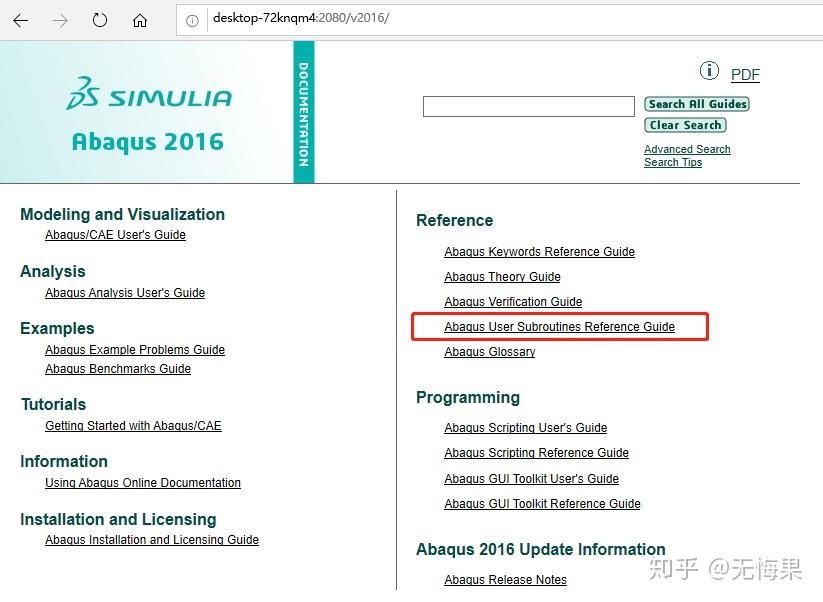823x602 pixels.
Task: Open the Advanced Search link
Action: 687,149
